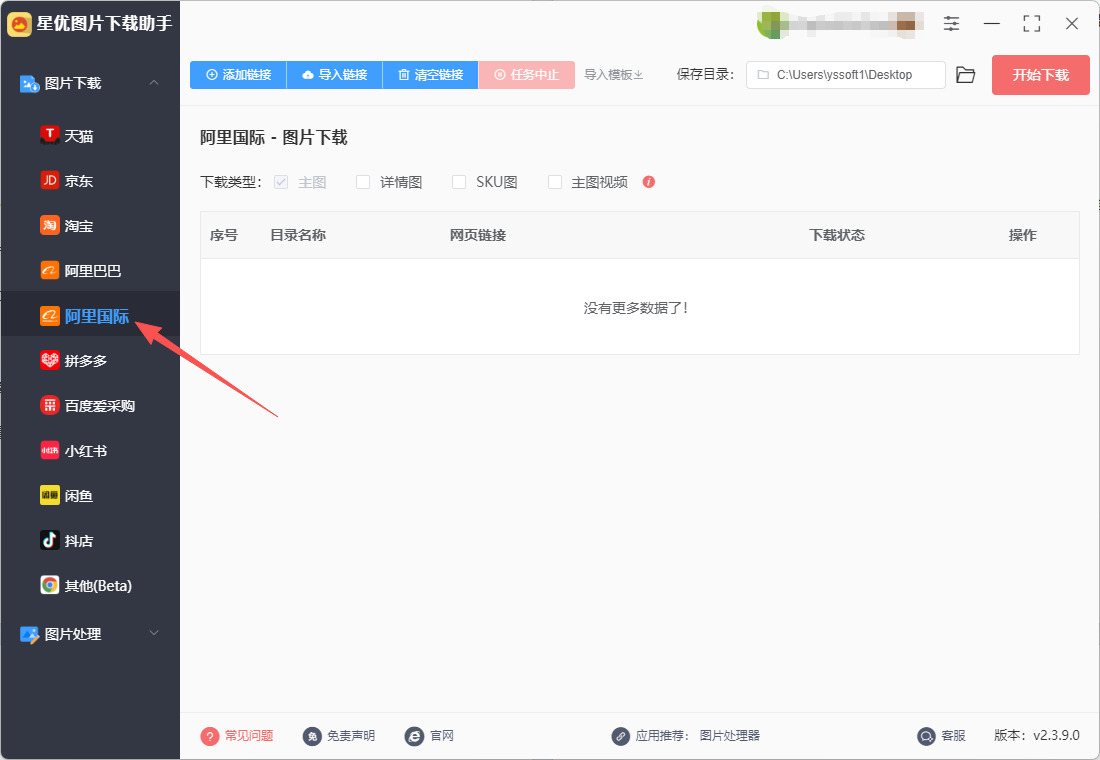
Task: Select the 抖店 TikTok-style icon
Action: 50,540
